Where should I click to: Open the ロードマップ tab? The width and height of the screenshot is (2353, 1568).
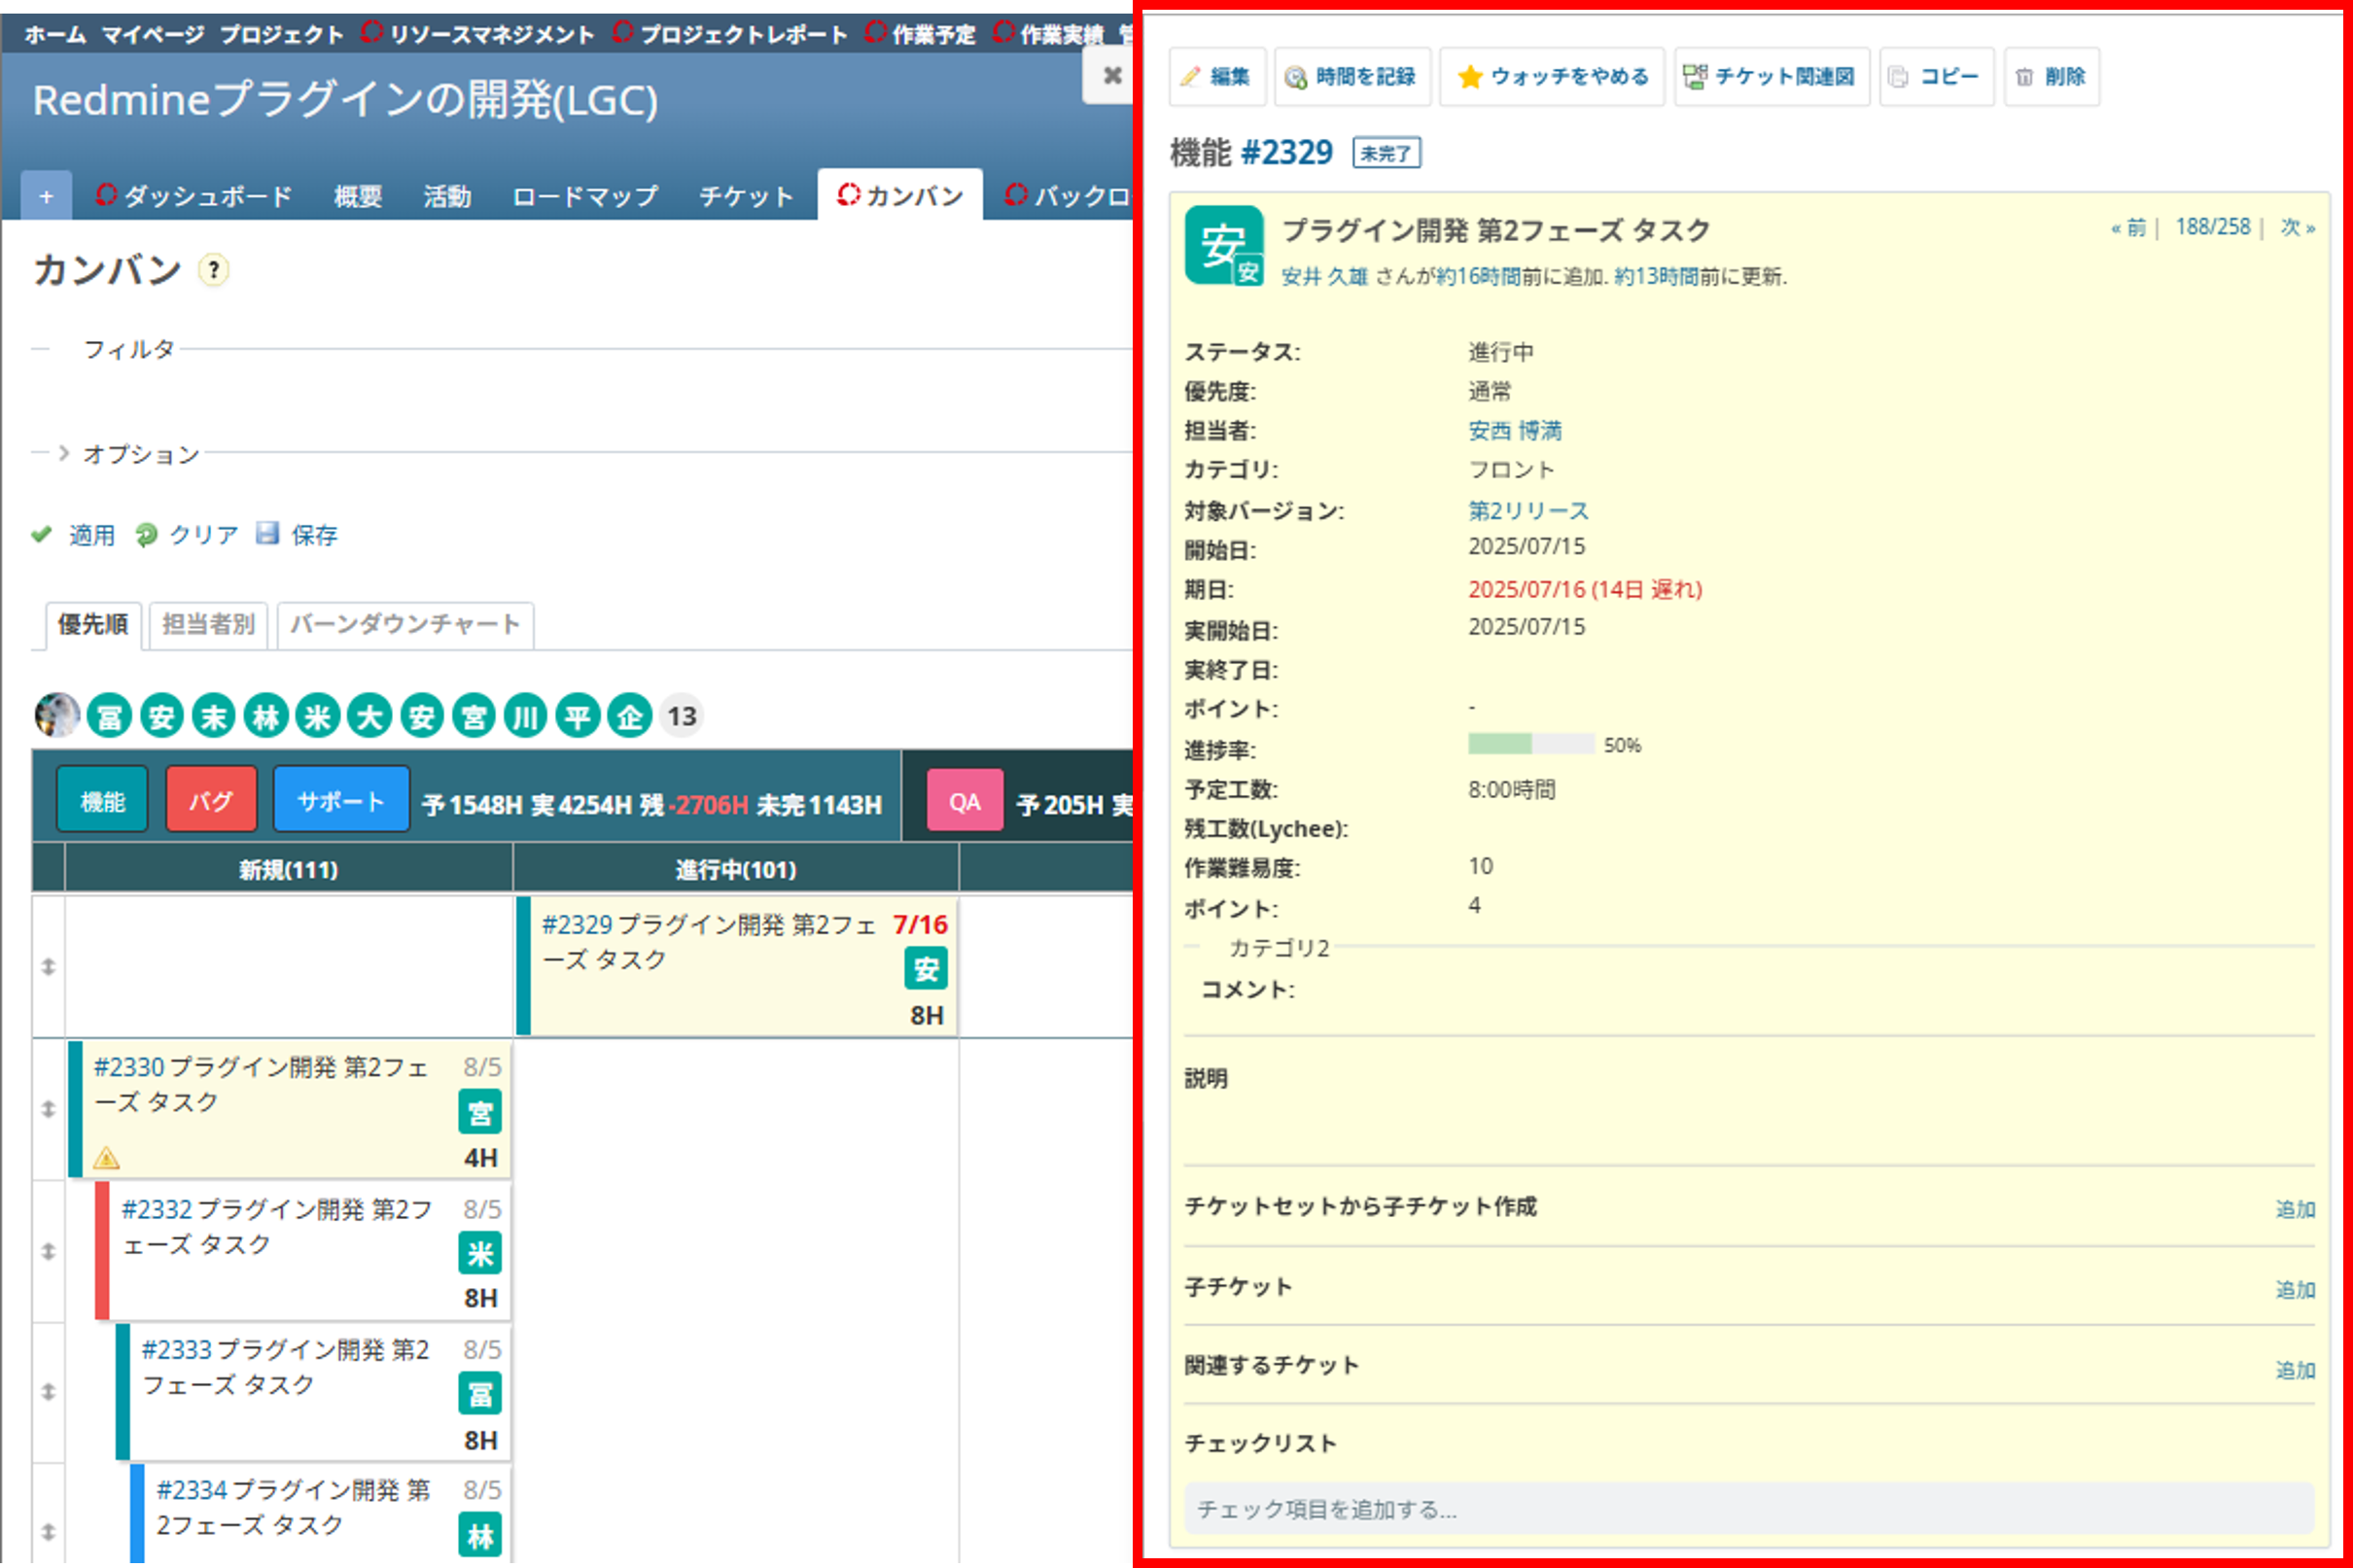[585, 196]
